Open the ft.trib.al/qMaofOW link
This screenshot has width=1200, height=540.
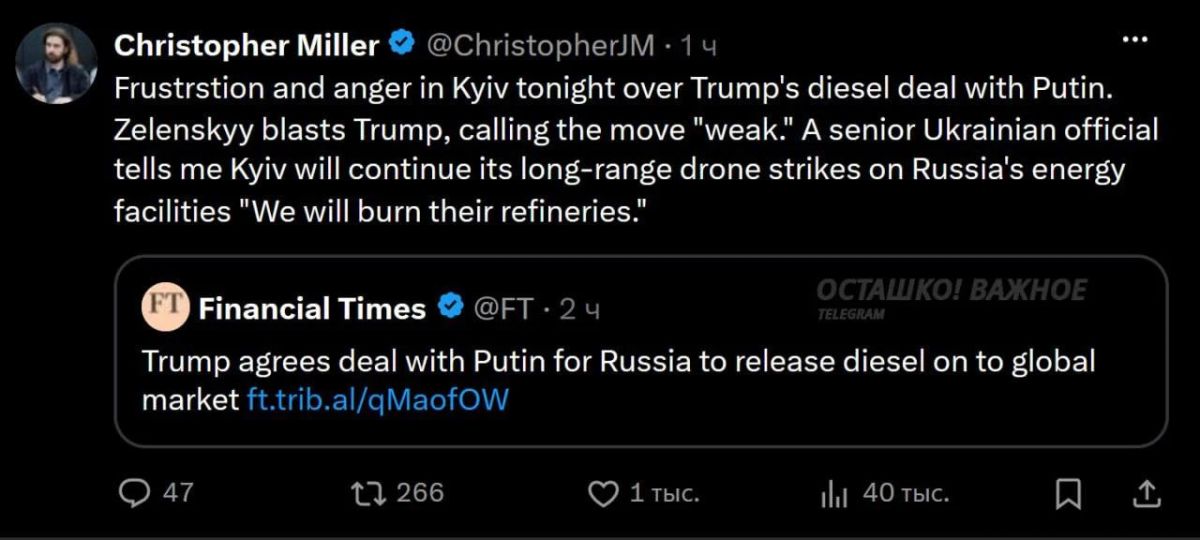click(378, 400)
